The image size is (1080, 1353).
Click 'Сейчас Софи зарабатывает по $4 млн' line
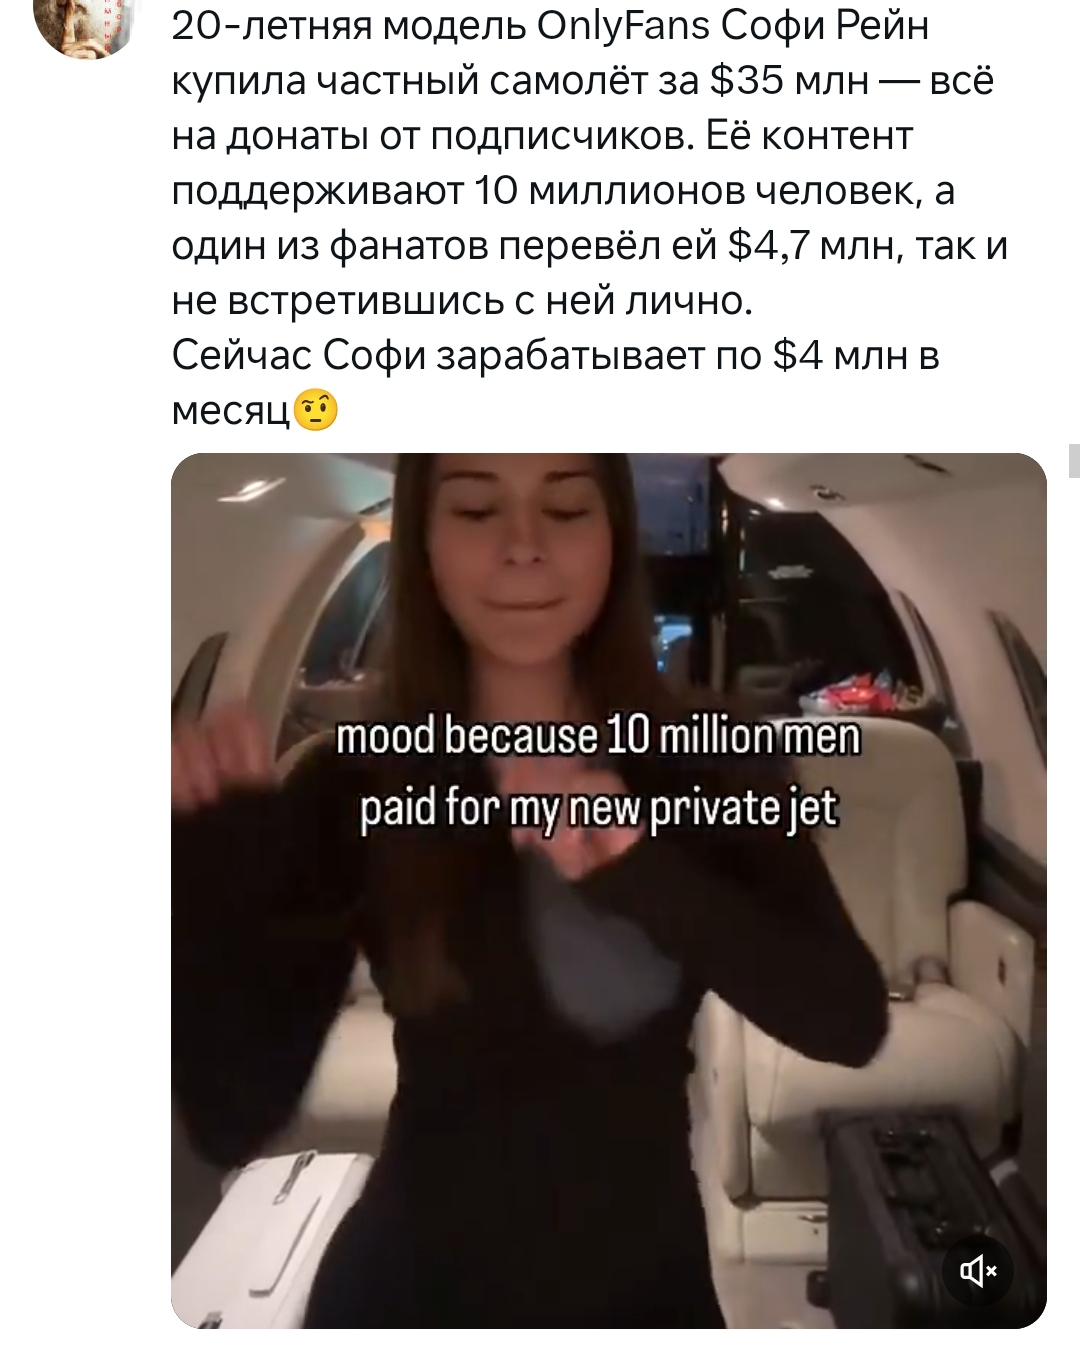point(556,355)
